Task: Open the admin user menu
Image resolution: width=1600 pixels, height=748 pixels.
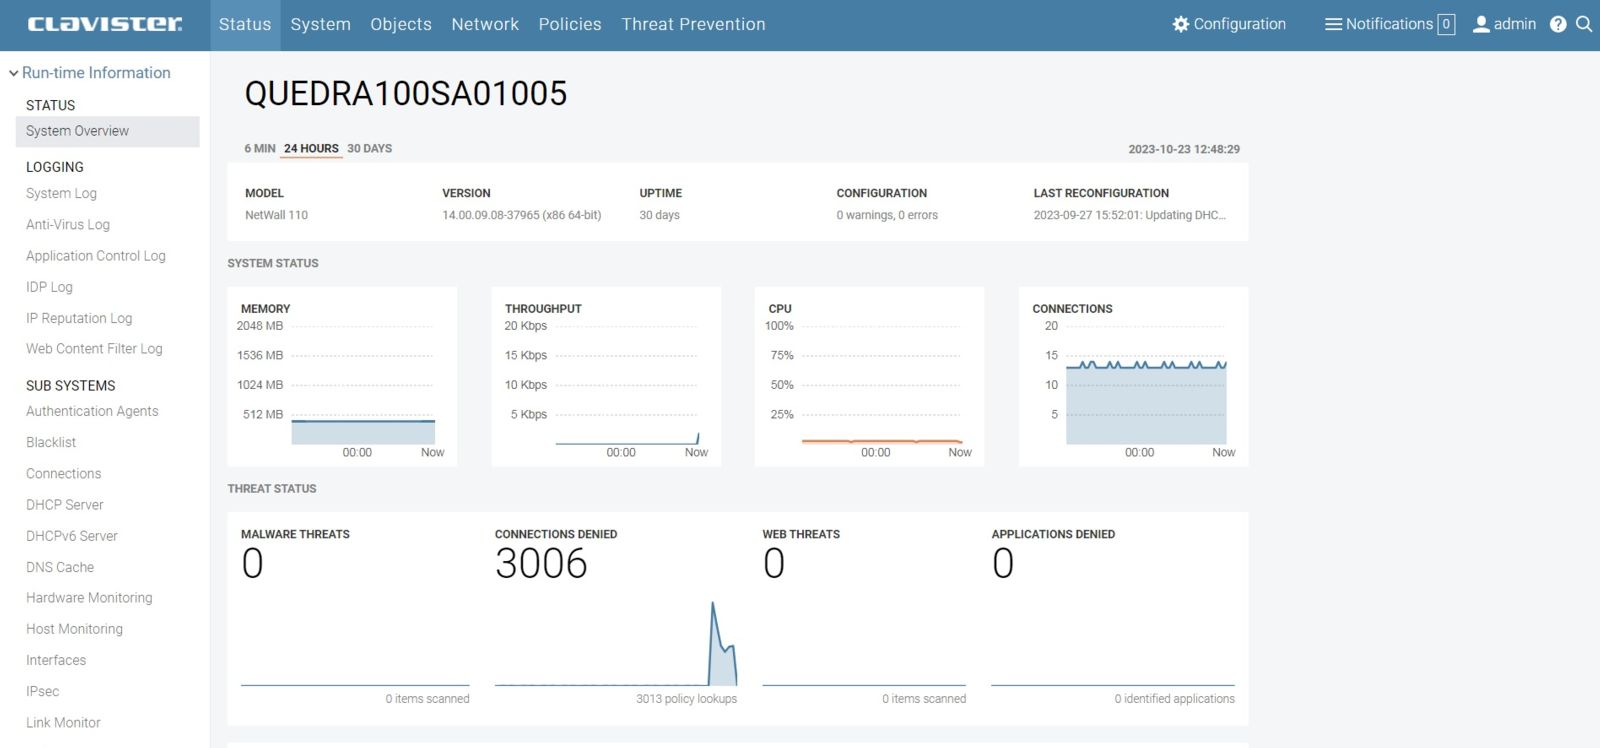Action: pos(1504,24)
